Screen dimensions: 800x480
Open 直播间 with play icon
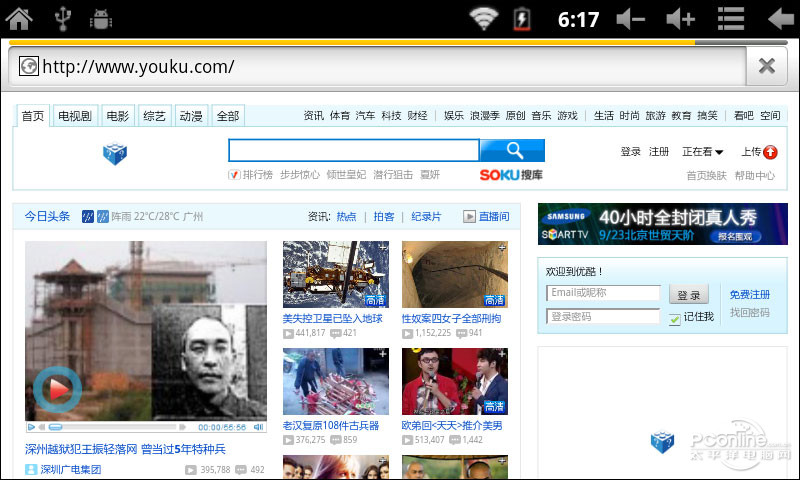coord(486,216)
